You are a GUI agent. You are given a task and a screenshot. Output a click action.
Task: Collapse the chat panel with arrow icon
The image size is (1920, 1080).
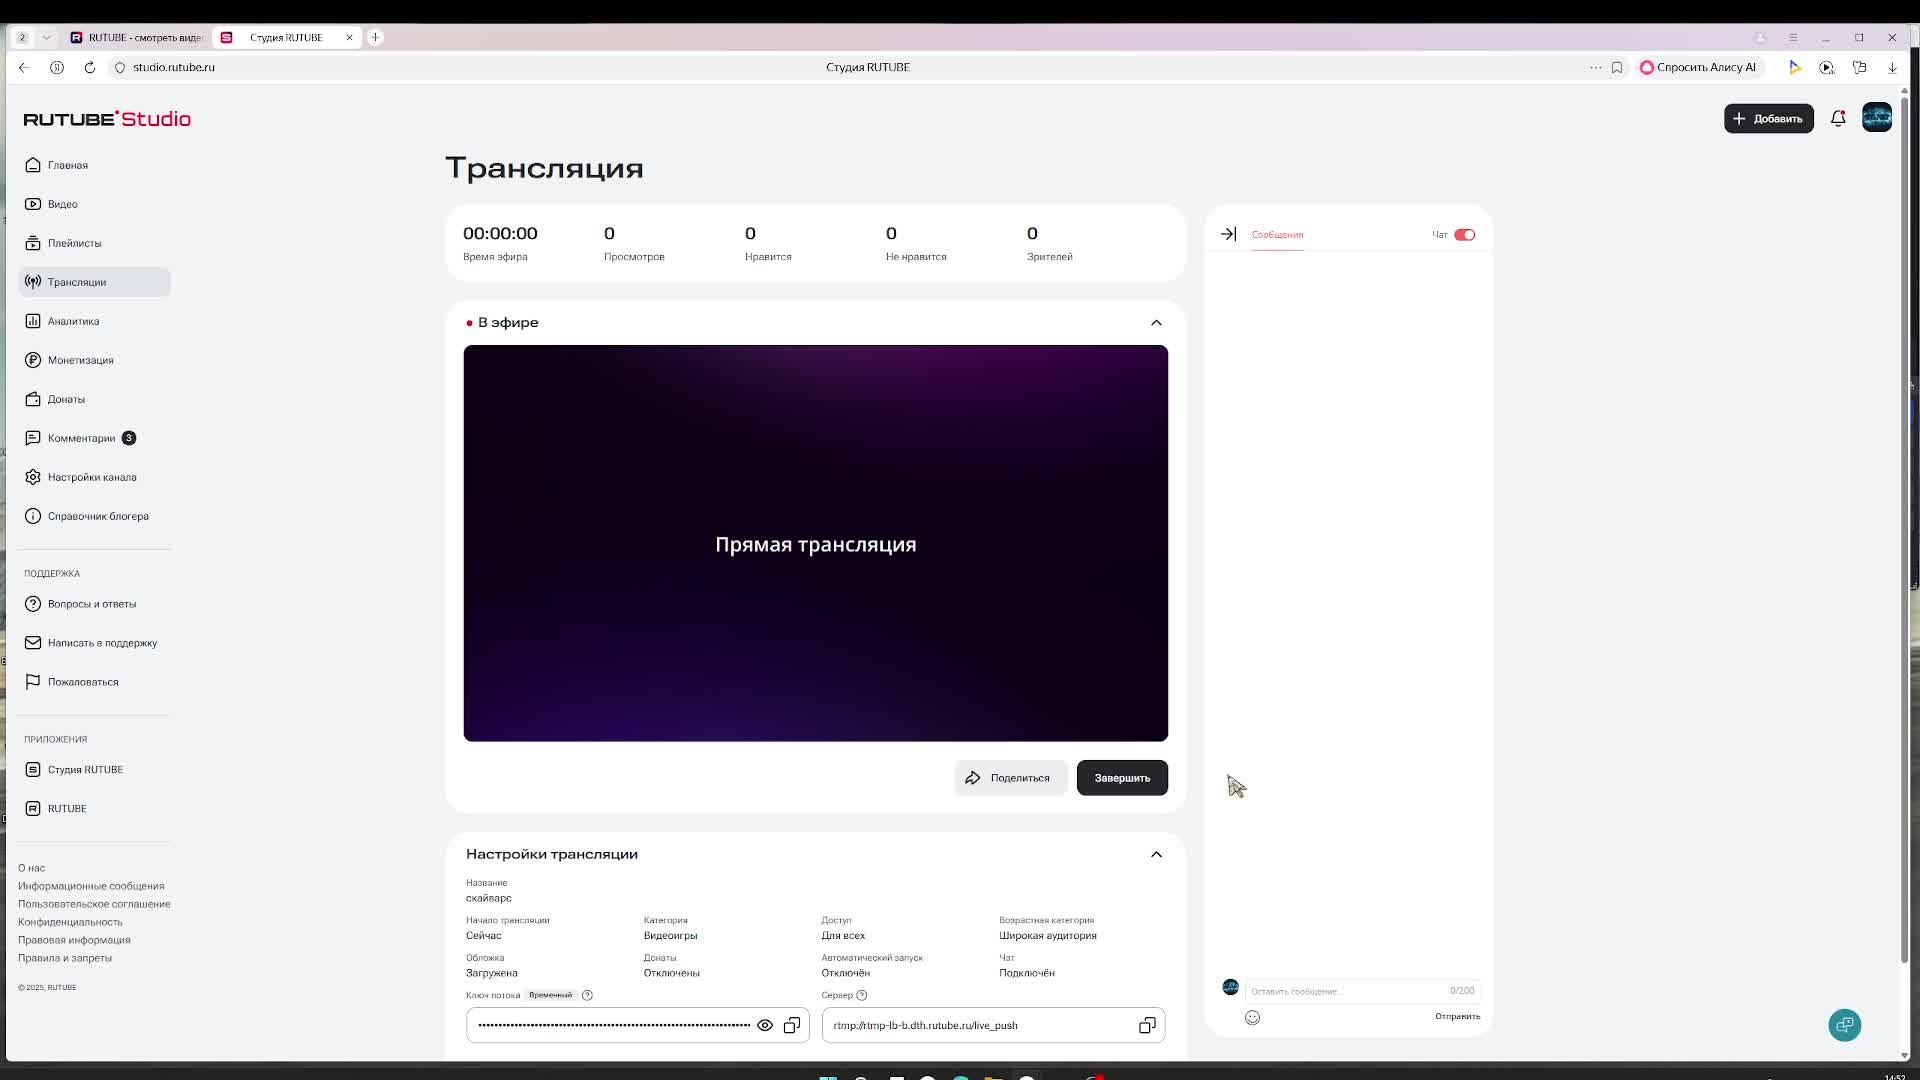tap(1228, 234)
